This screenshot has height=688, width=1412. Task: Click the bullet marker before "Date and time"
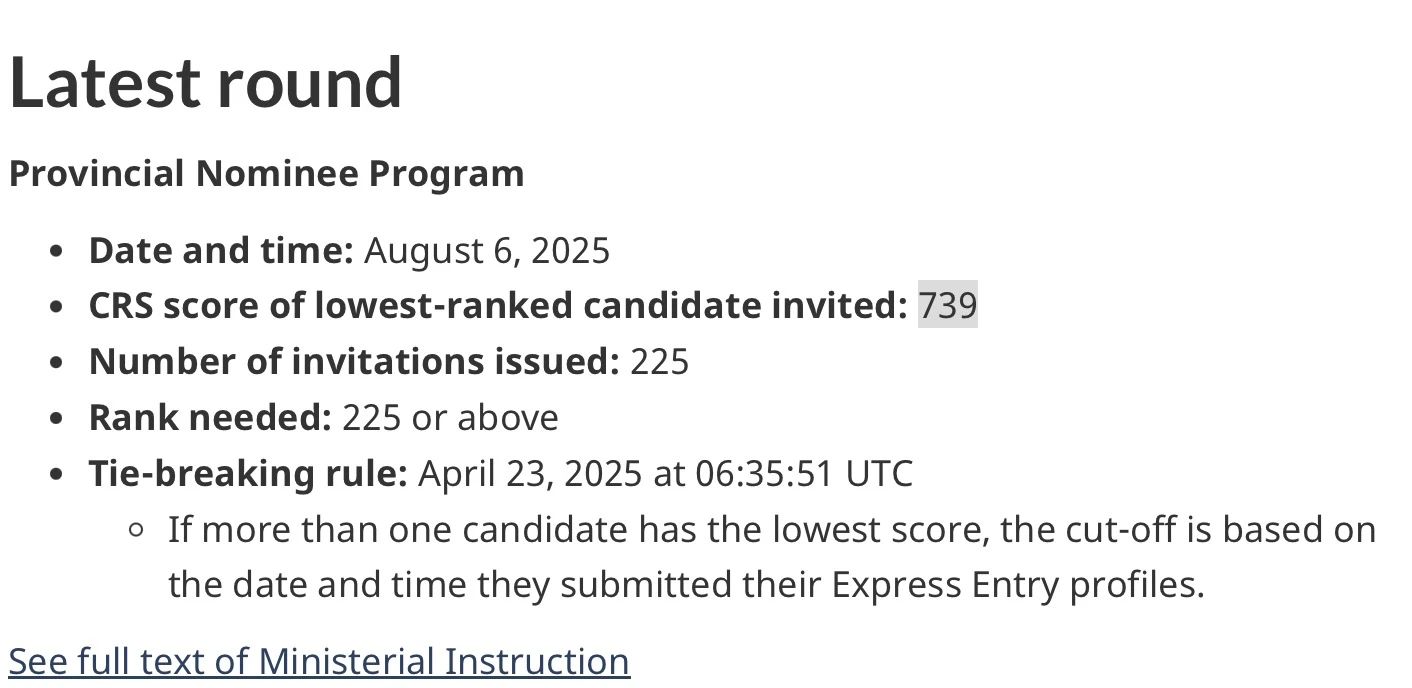point(59,251)
